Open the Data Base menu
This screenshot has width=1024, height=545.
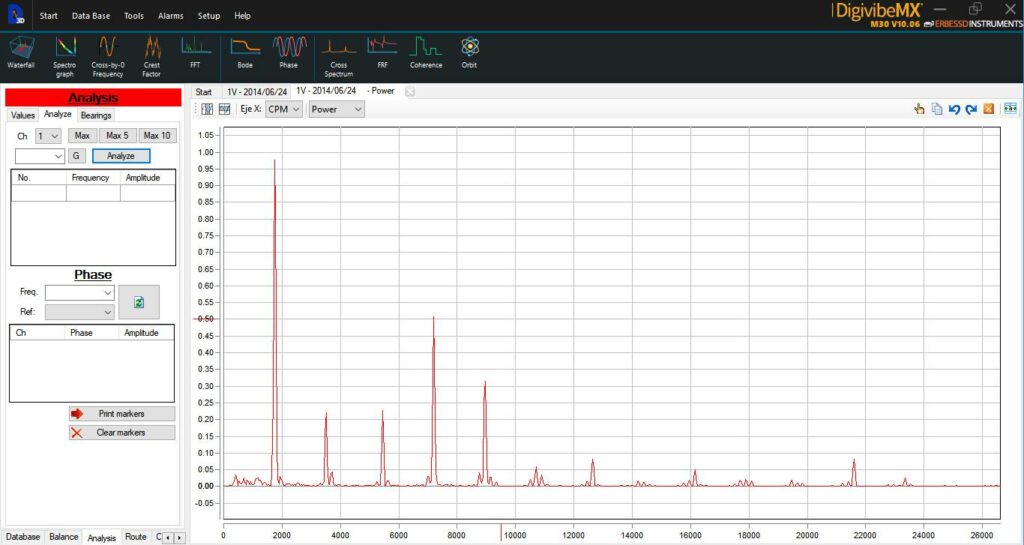click(91, 16)
